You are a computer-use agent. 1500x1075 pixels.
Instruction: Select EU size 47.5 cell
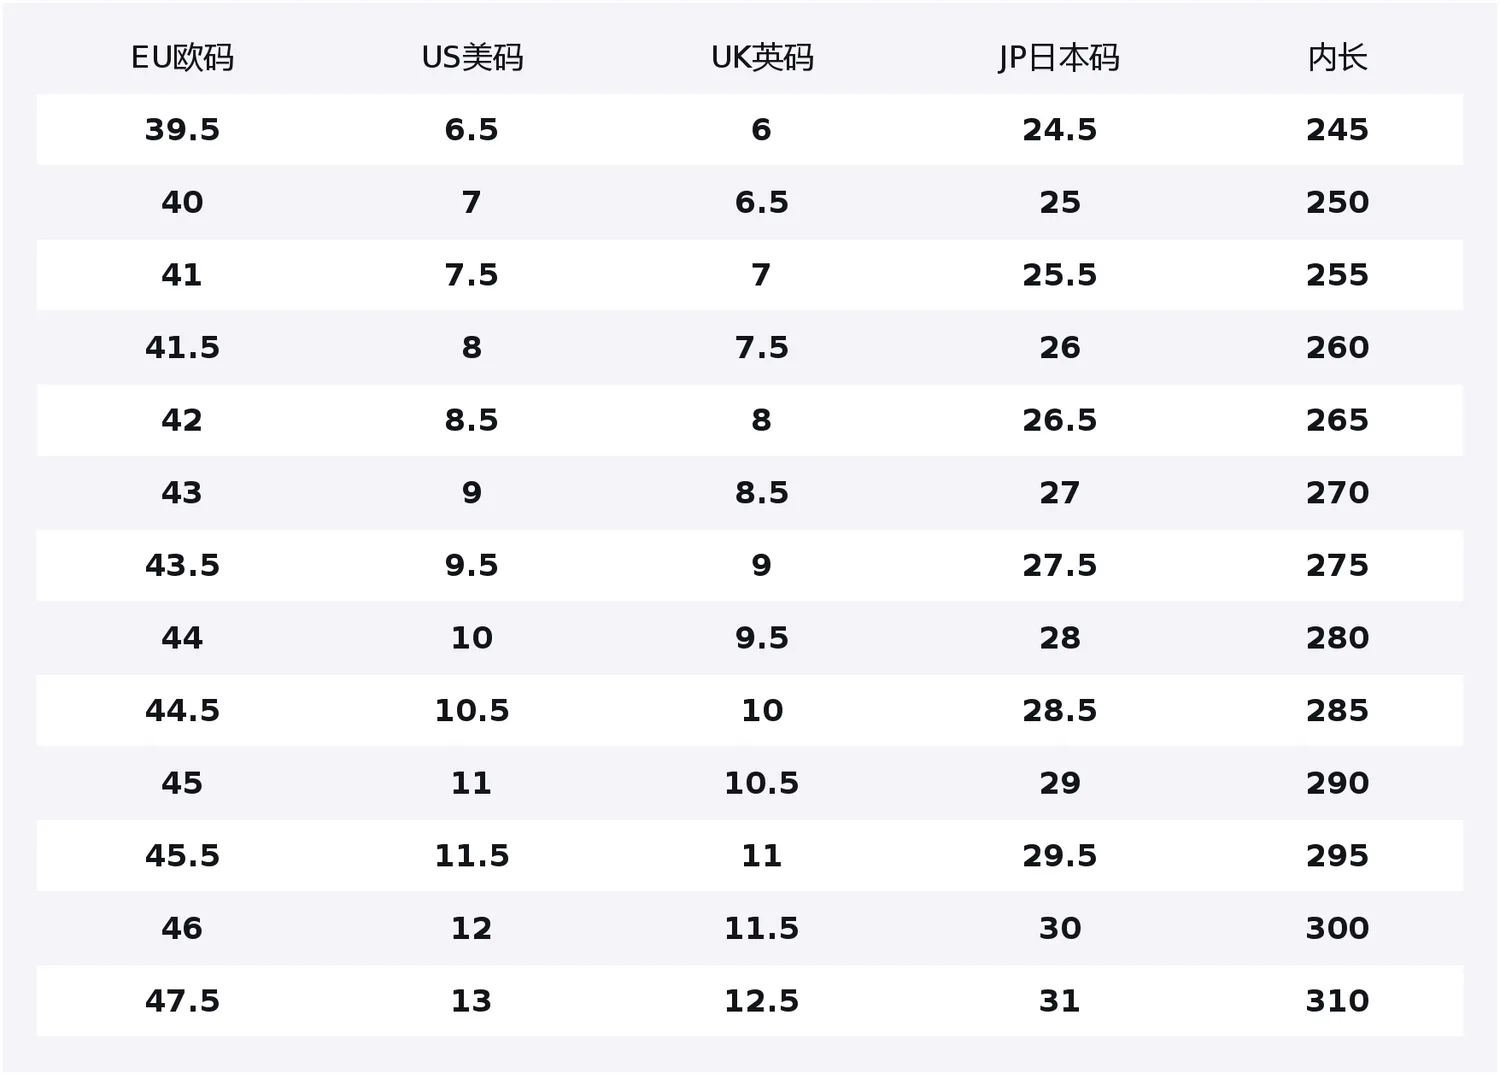click(x=182, y=1001)
